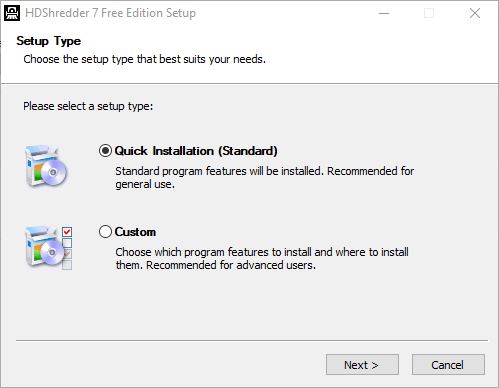Click the 'Please select a setup type' prompt
Image resolution: width=499 pixels, height=388 pixels.
88,106
